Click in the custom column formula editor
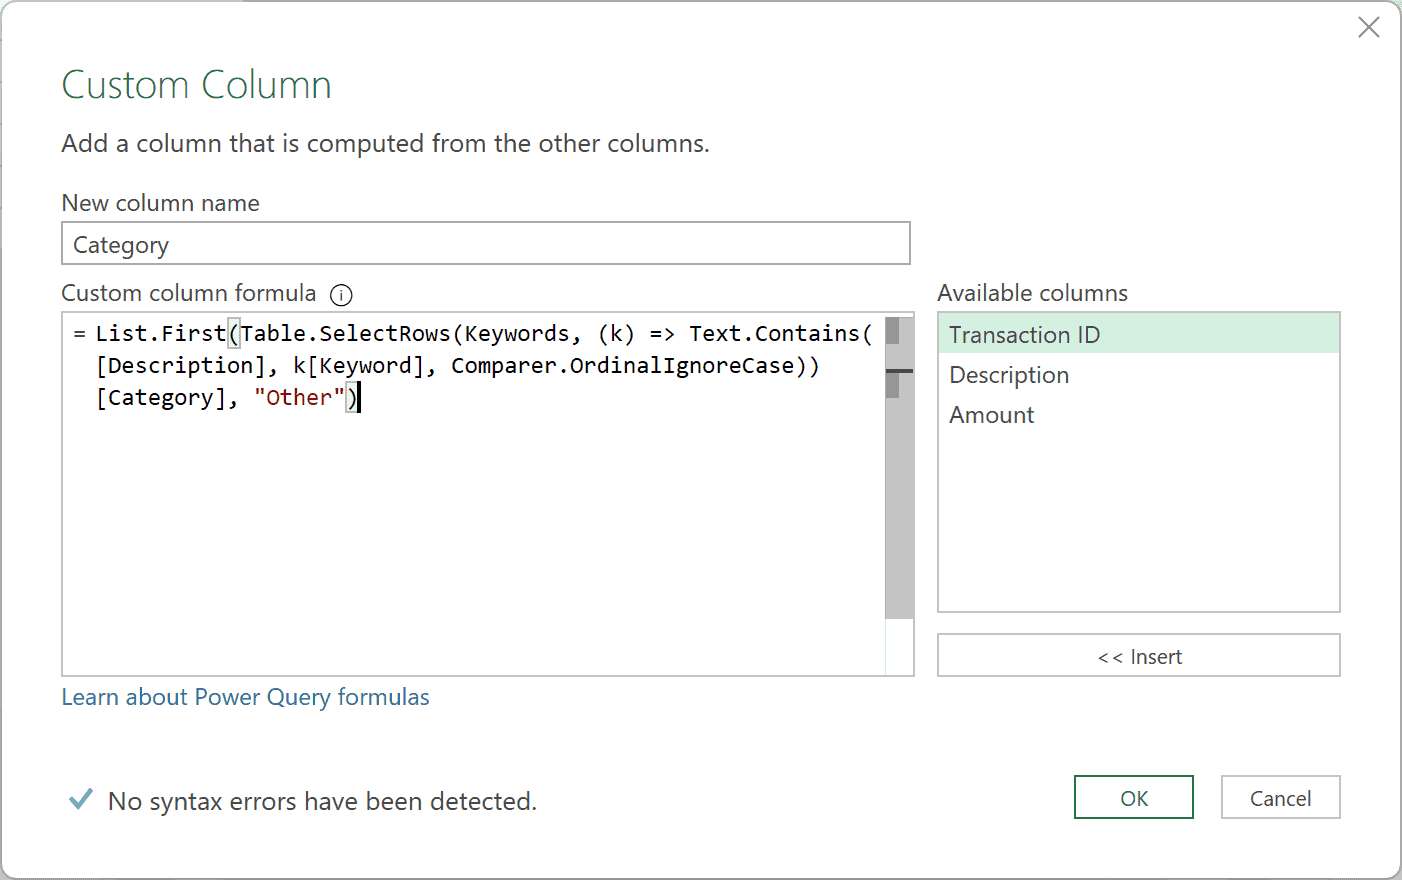Screen dimensions: 1402x880 point(474,494)
